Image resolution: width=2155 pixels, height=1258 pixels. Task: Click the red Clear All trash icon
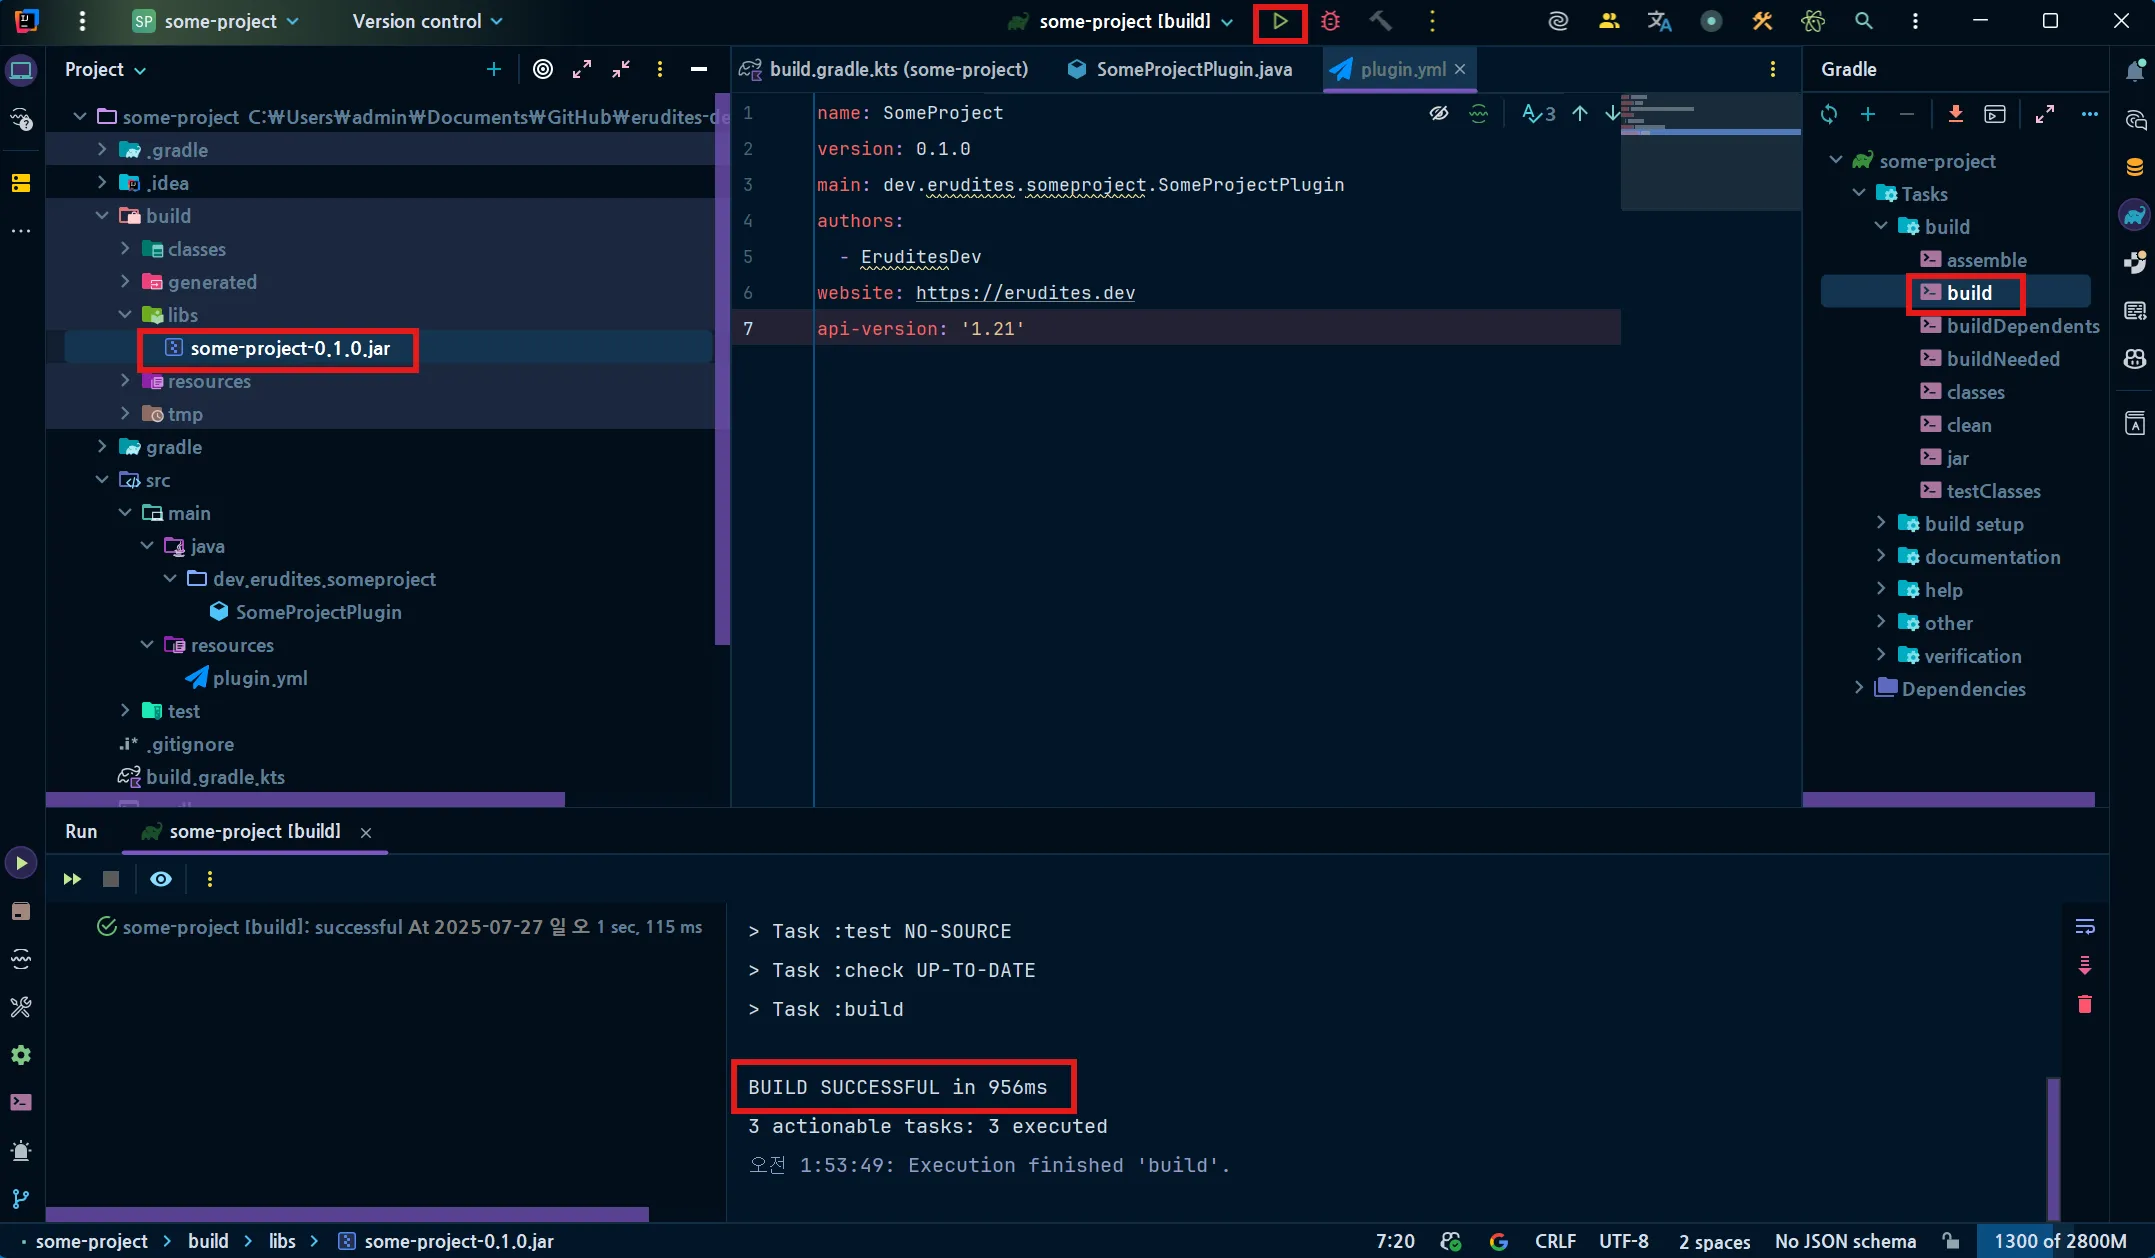pyautogui.click(x=2084, y=1004)
